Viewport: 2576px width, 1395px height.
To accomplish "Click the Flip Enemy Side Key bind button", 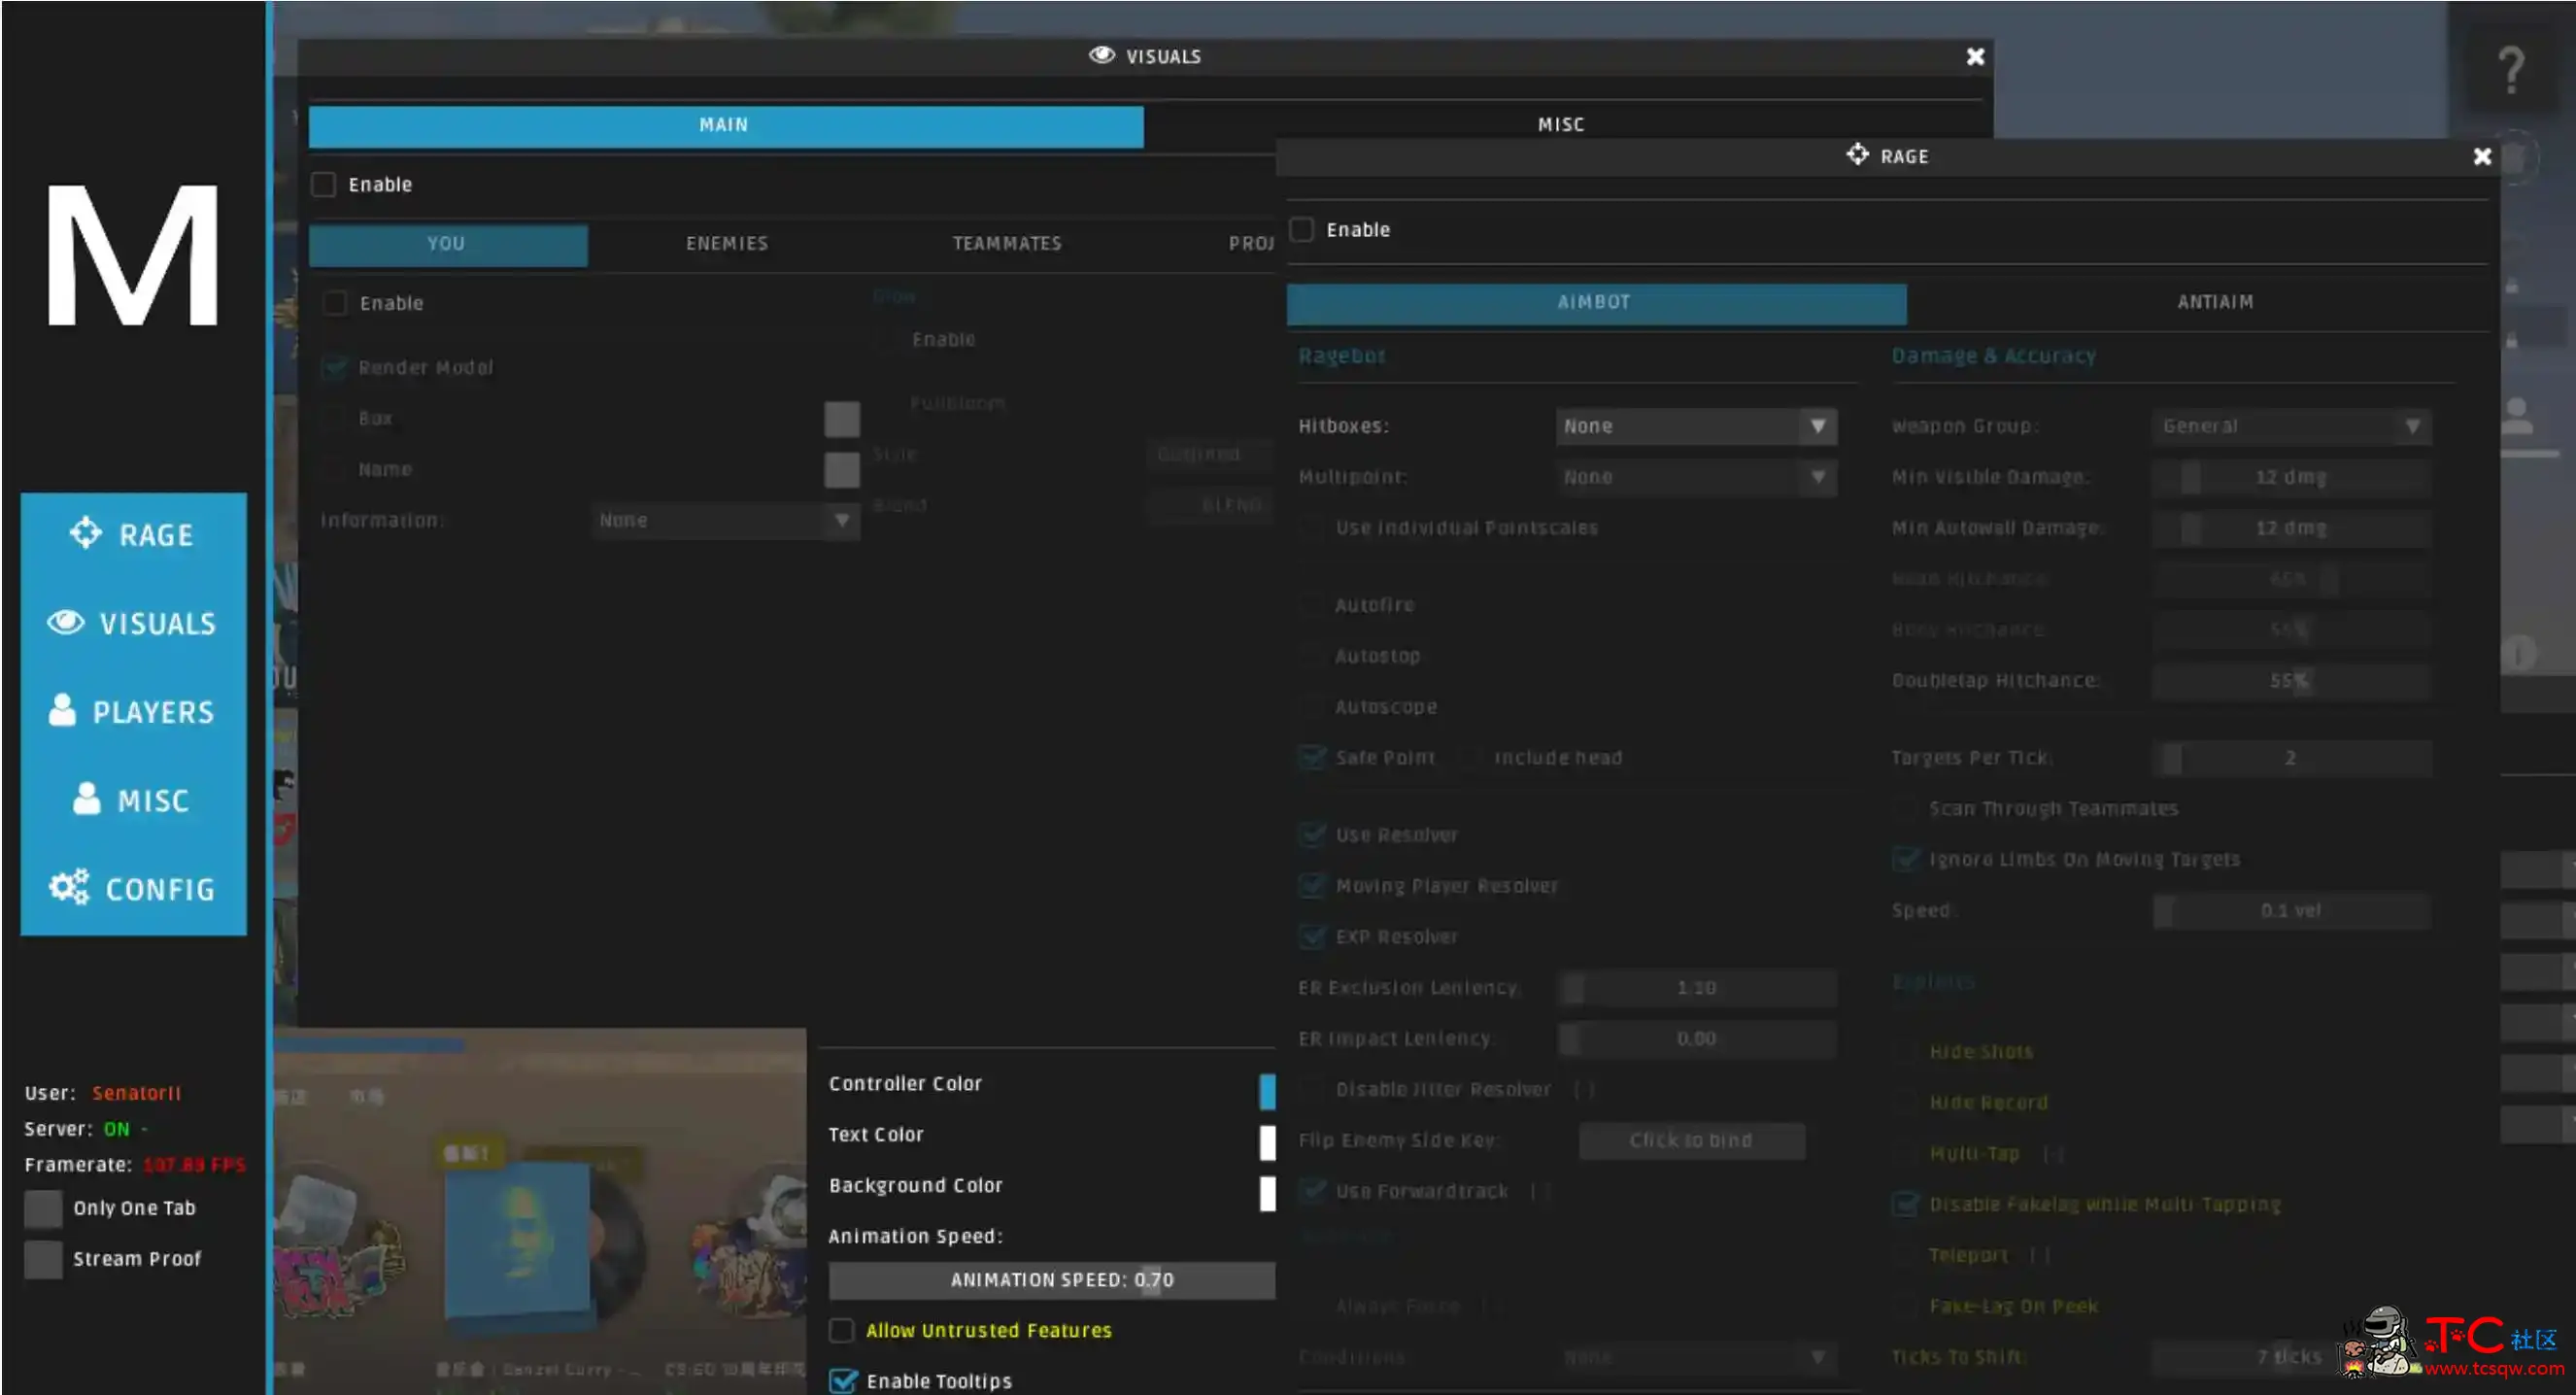I will pos(1691,1138).
